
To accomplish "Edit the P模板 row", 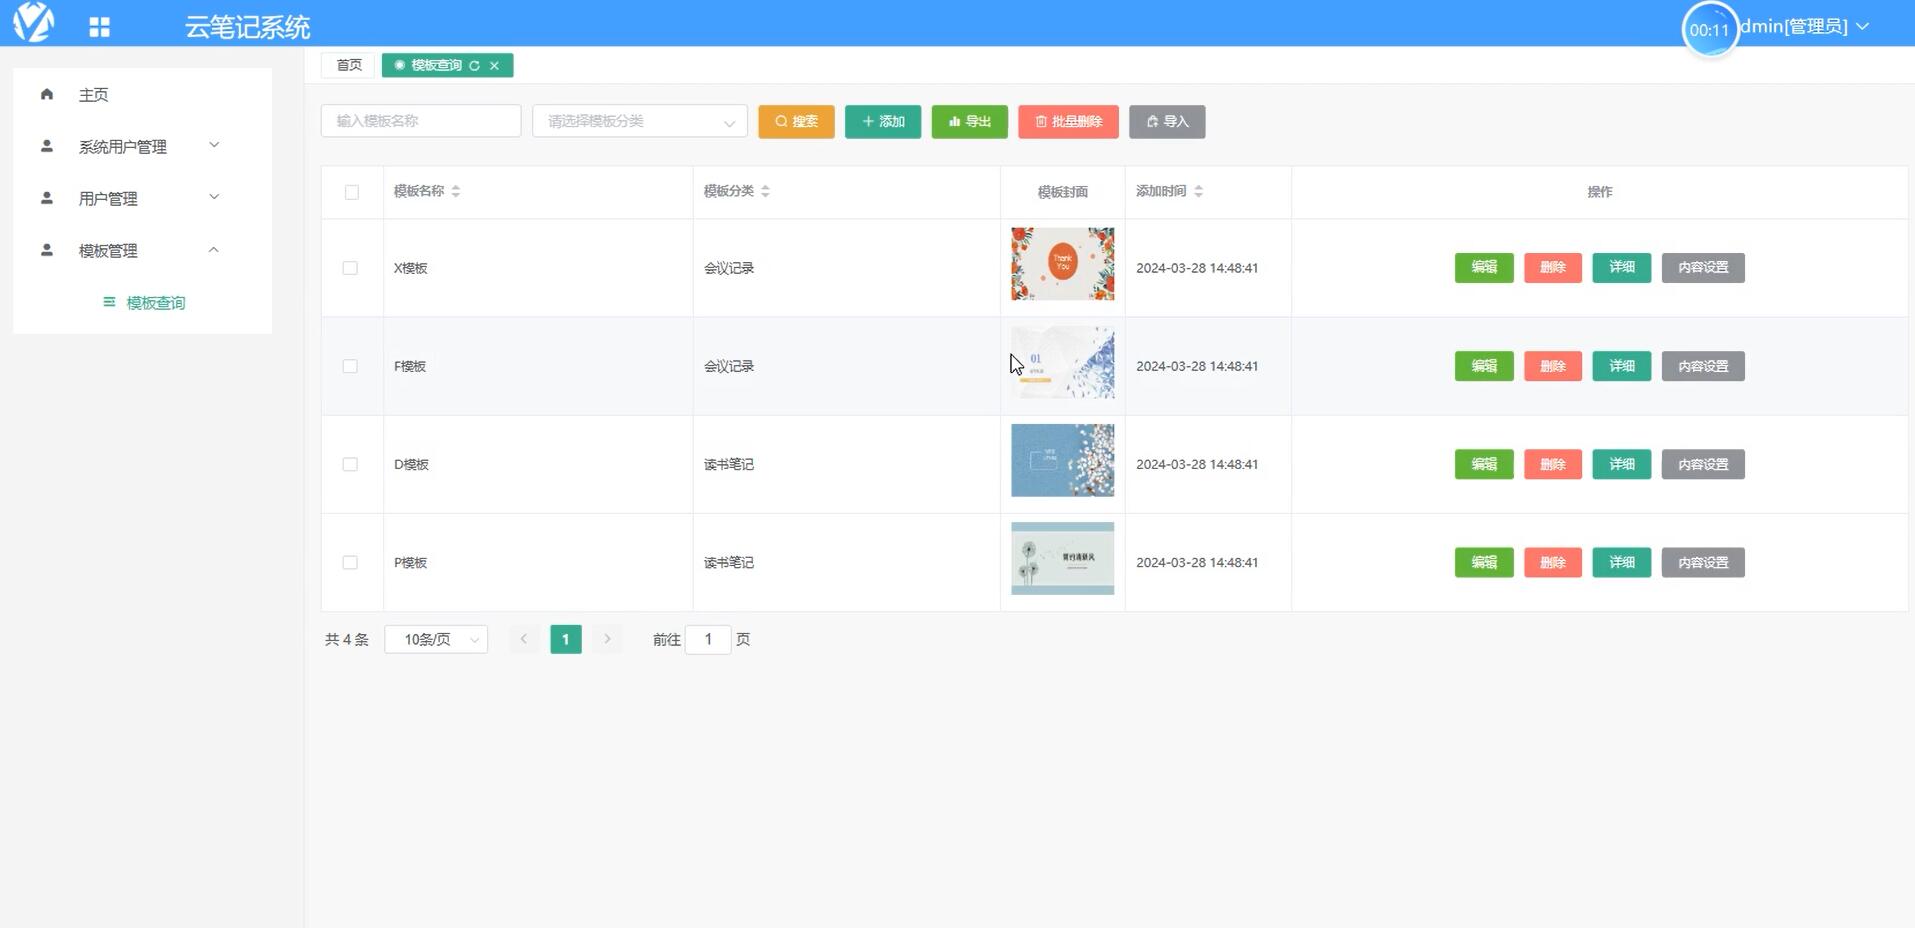I will (x=1484, y=562).
